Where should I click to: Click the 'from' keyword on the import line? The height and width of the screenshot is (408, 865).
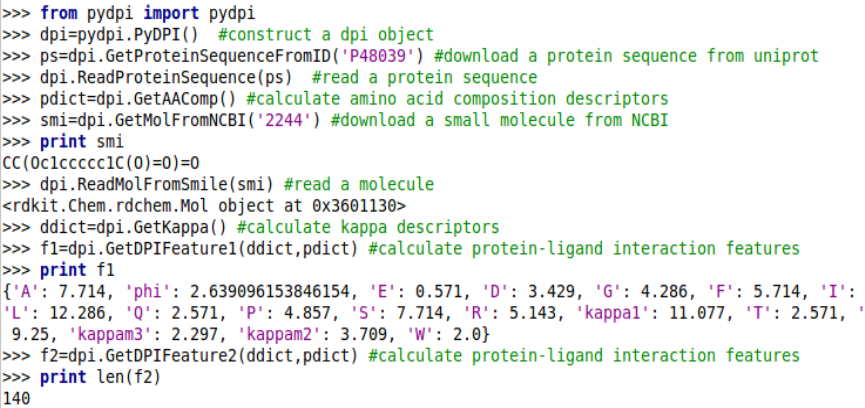tap(58, 14)
